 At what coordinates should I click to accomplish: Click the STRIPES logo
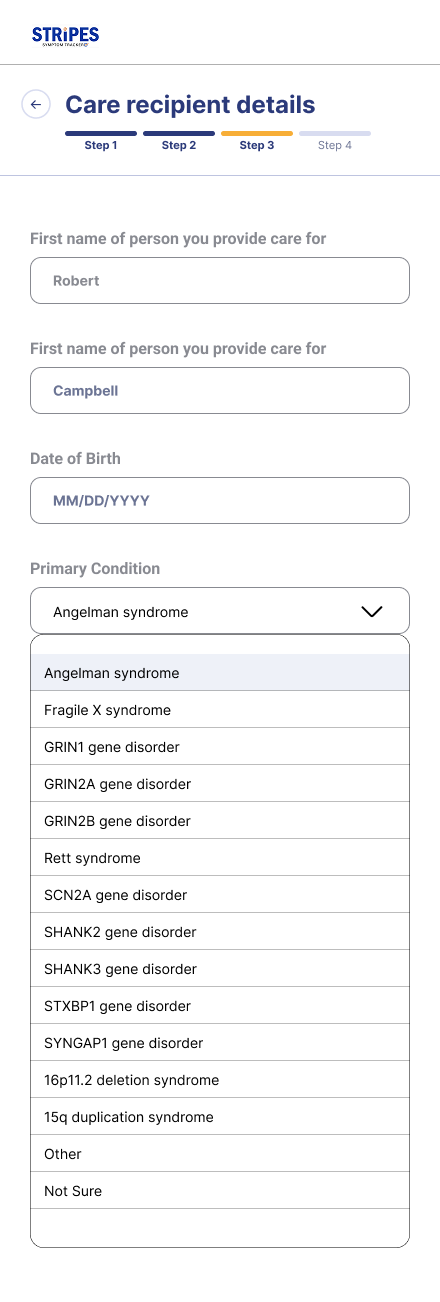[66, 37]
